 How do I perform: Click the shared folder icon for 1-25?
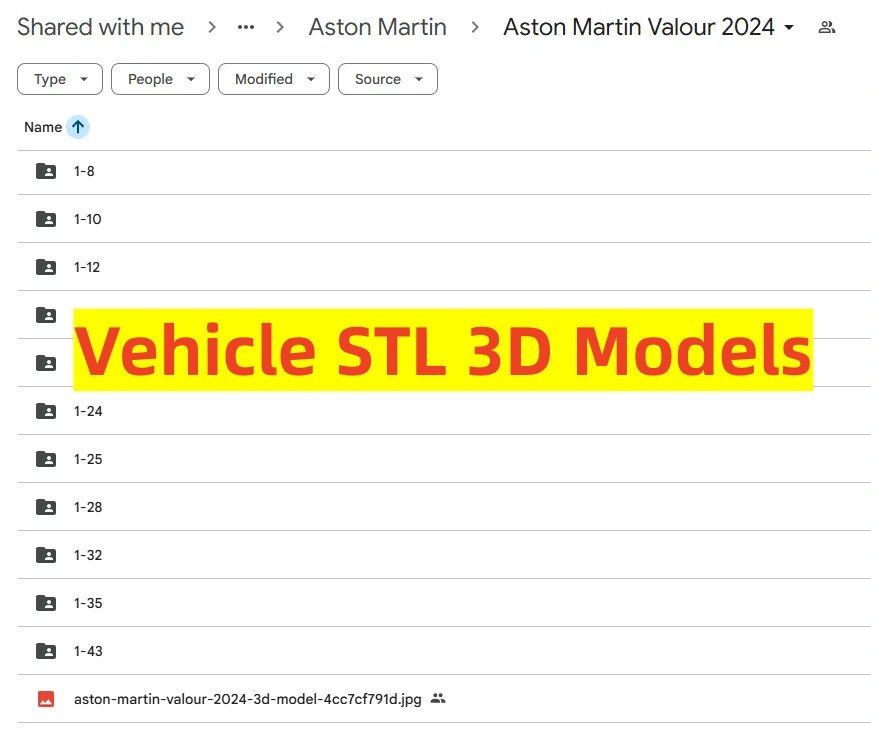tap(46, 459)
